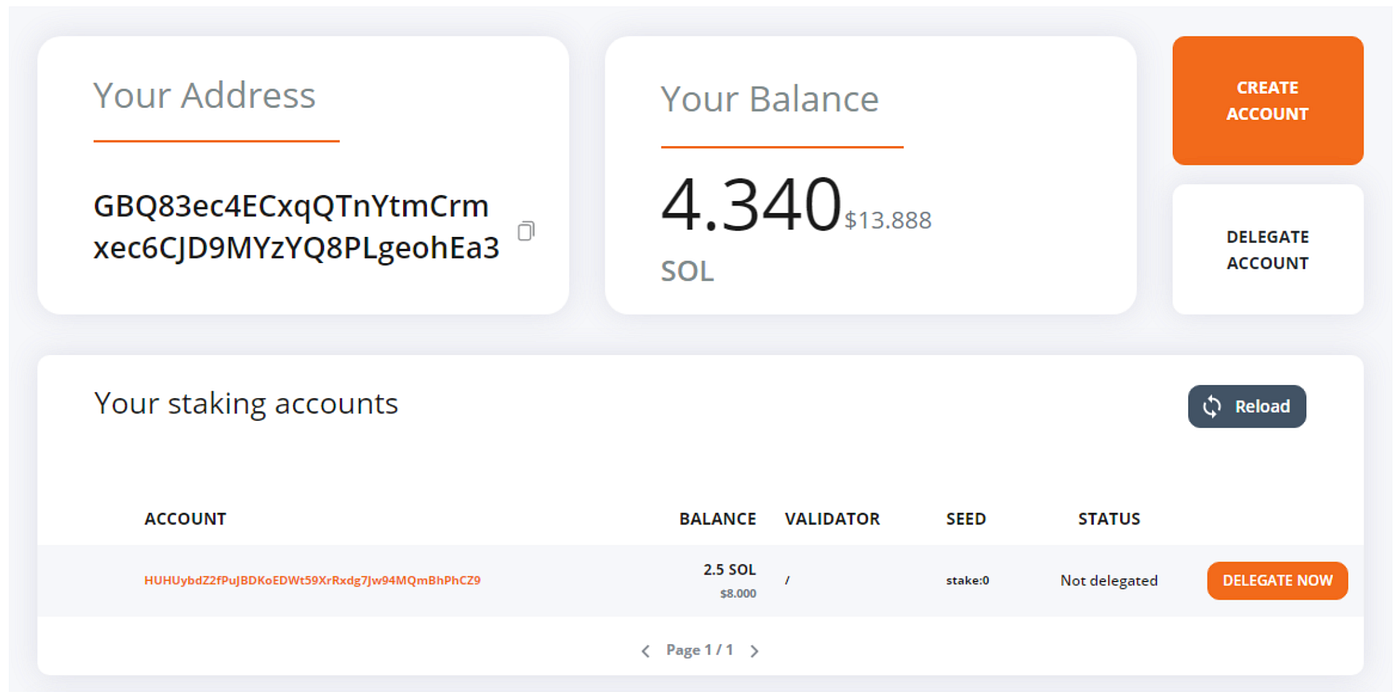Click the $13.888 balance value in dollars
The width and height of the screenshot is (1400, 697).
pyautogui.click(x=888, y=220)
